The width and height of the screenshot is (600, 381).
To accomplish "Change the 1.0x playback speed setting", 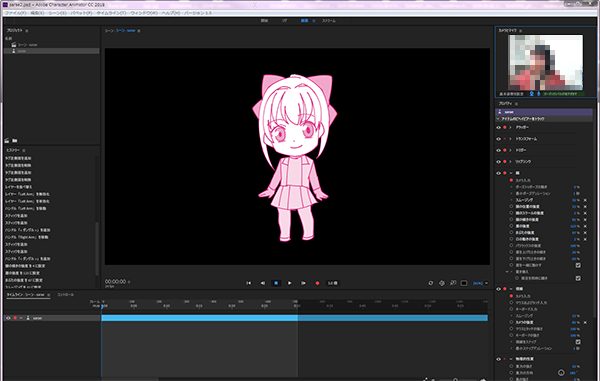I will click(x=332, y=283).
